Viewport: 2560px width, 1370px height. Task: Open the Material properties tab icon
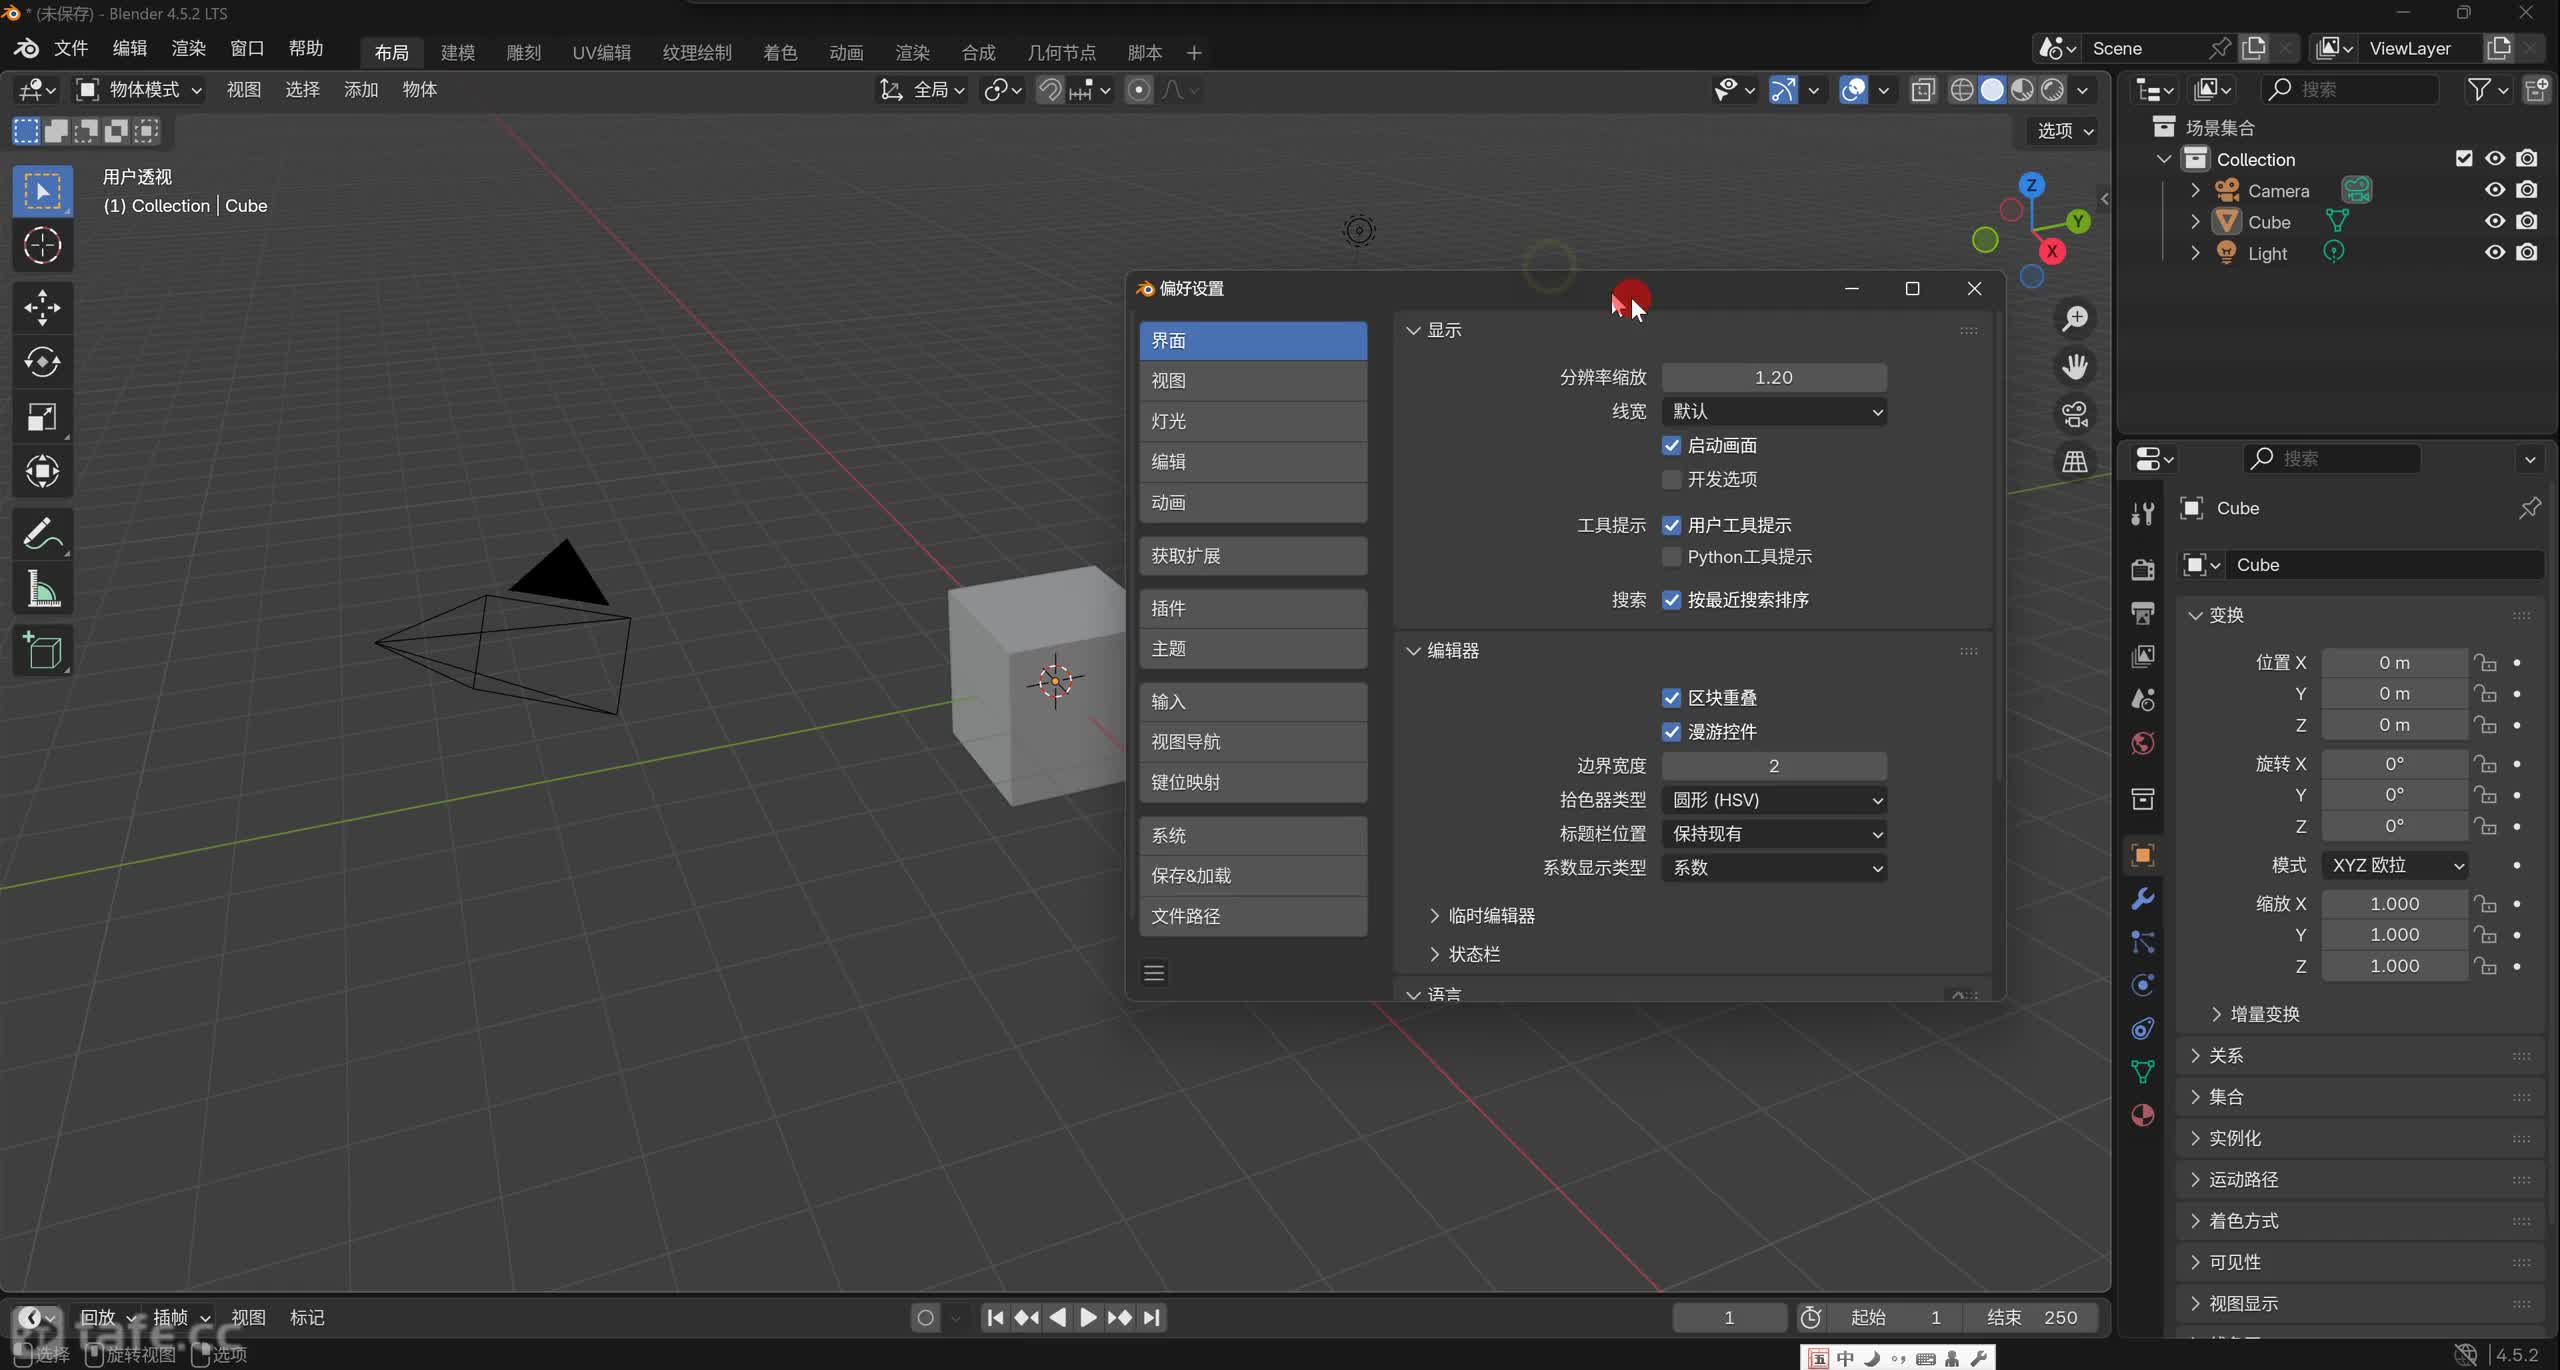pyautogui.click(x=2142, y=1115)
